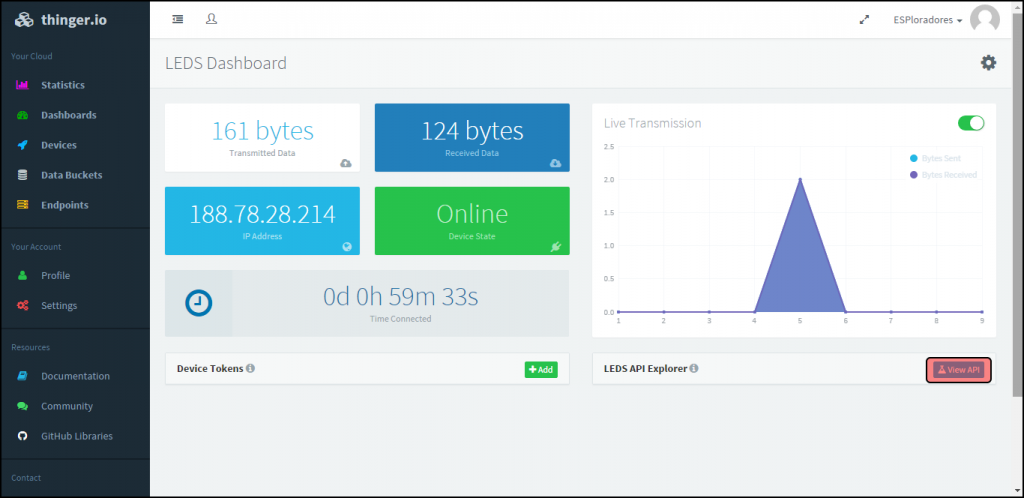Open Data Buckets menu item
Image resolution: width=1024 pixels, height=498 pixels.
click(x=72, y=175)
